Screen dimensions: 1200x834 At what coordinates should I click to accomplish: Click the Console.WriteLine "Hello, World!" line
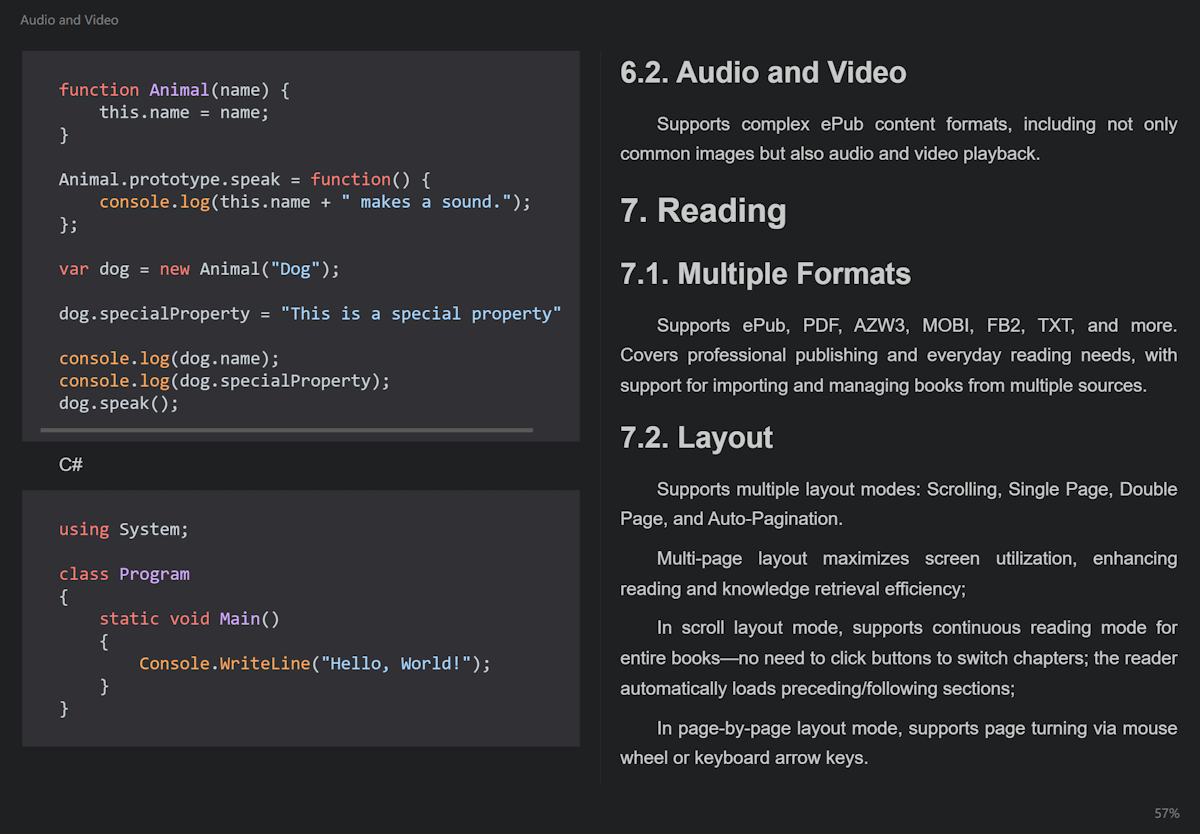pos(314,664)
